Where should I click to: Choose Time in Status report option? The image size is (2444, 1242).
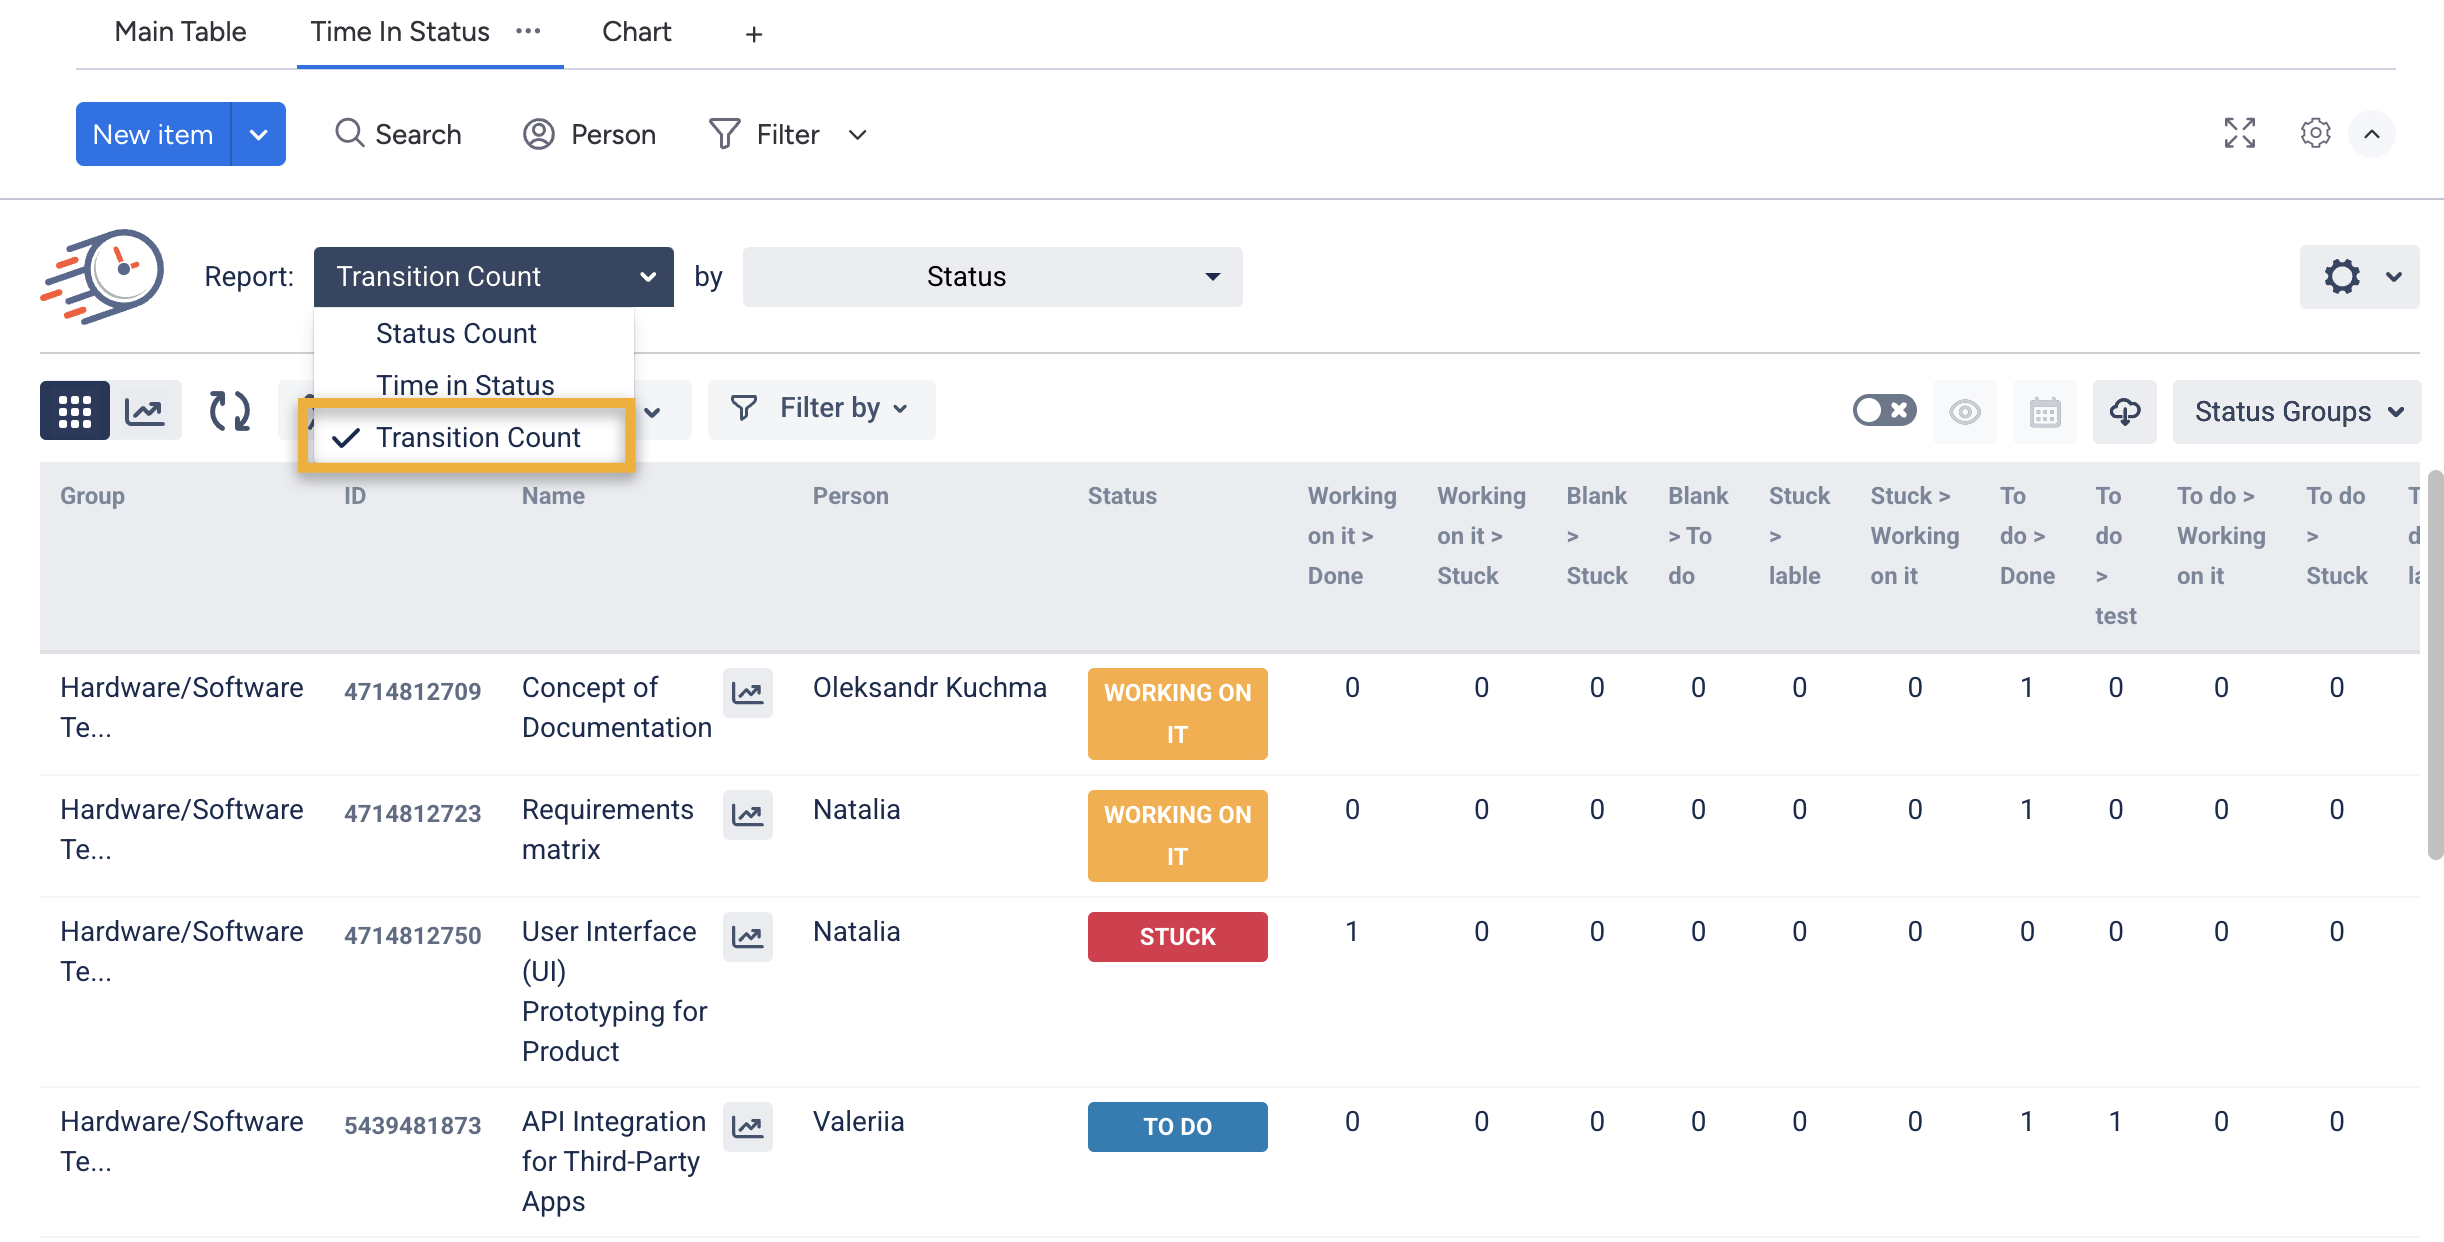tap(464, 385)
